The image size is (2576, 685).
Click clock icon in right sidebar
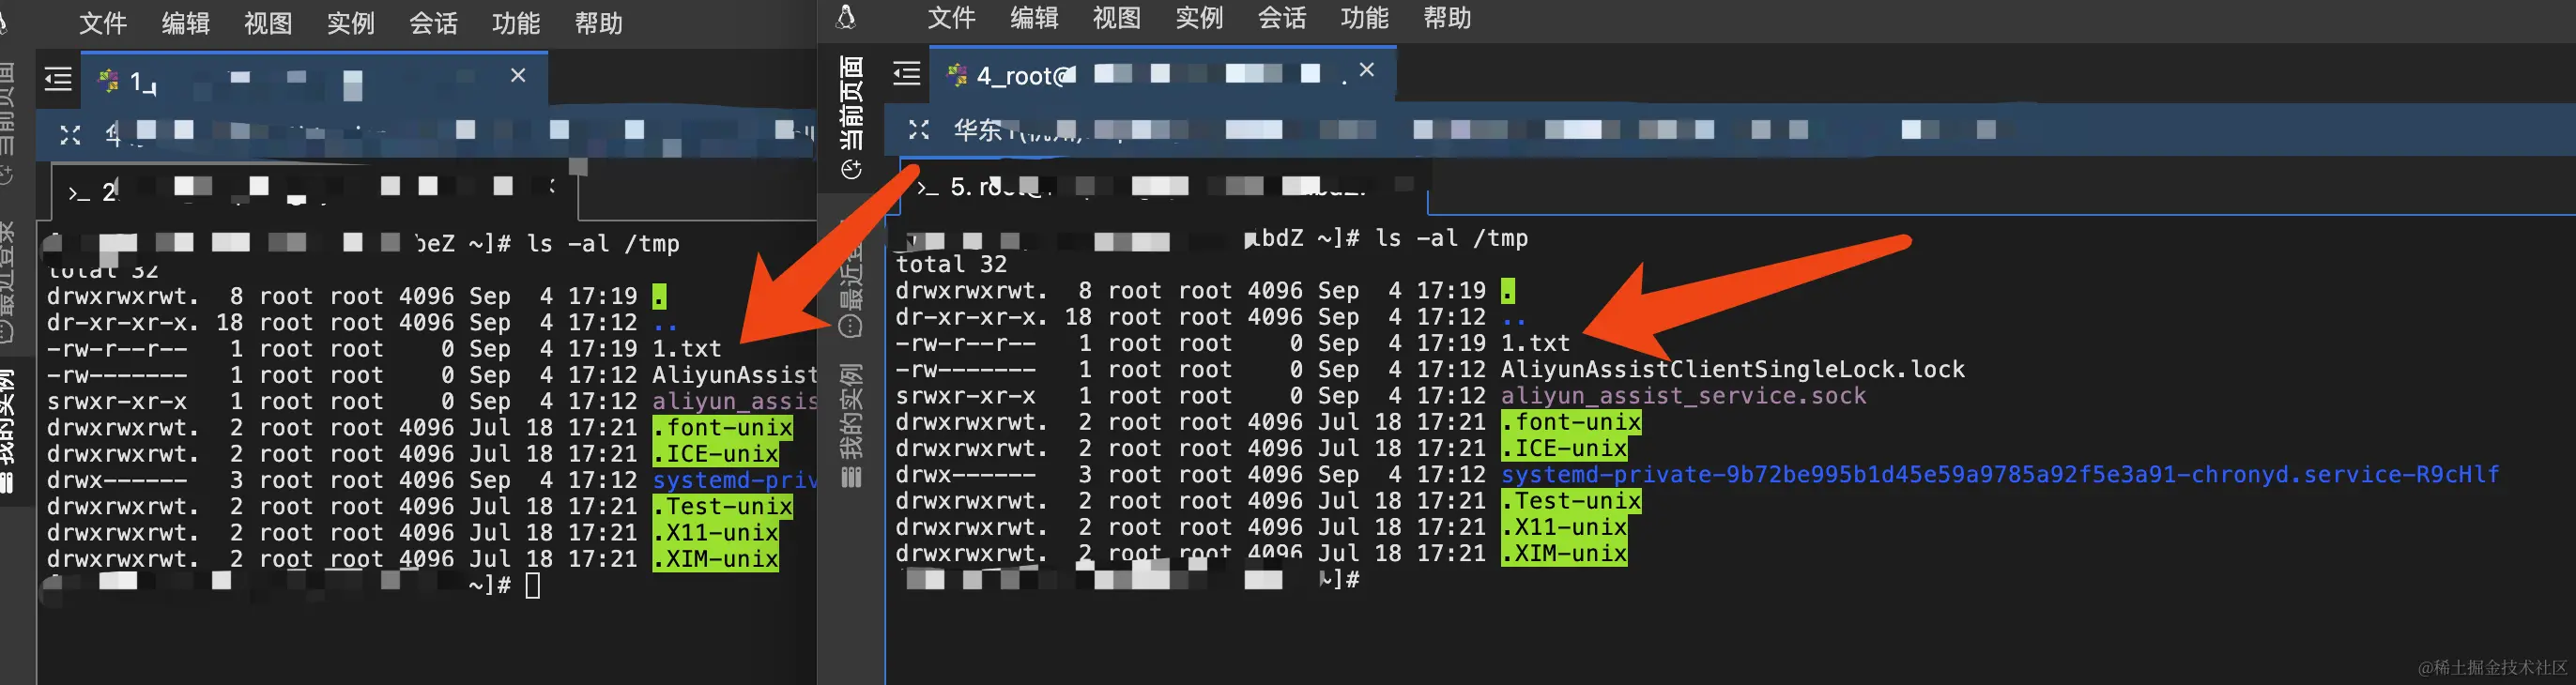point(851,170)
